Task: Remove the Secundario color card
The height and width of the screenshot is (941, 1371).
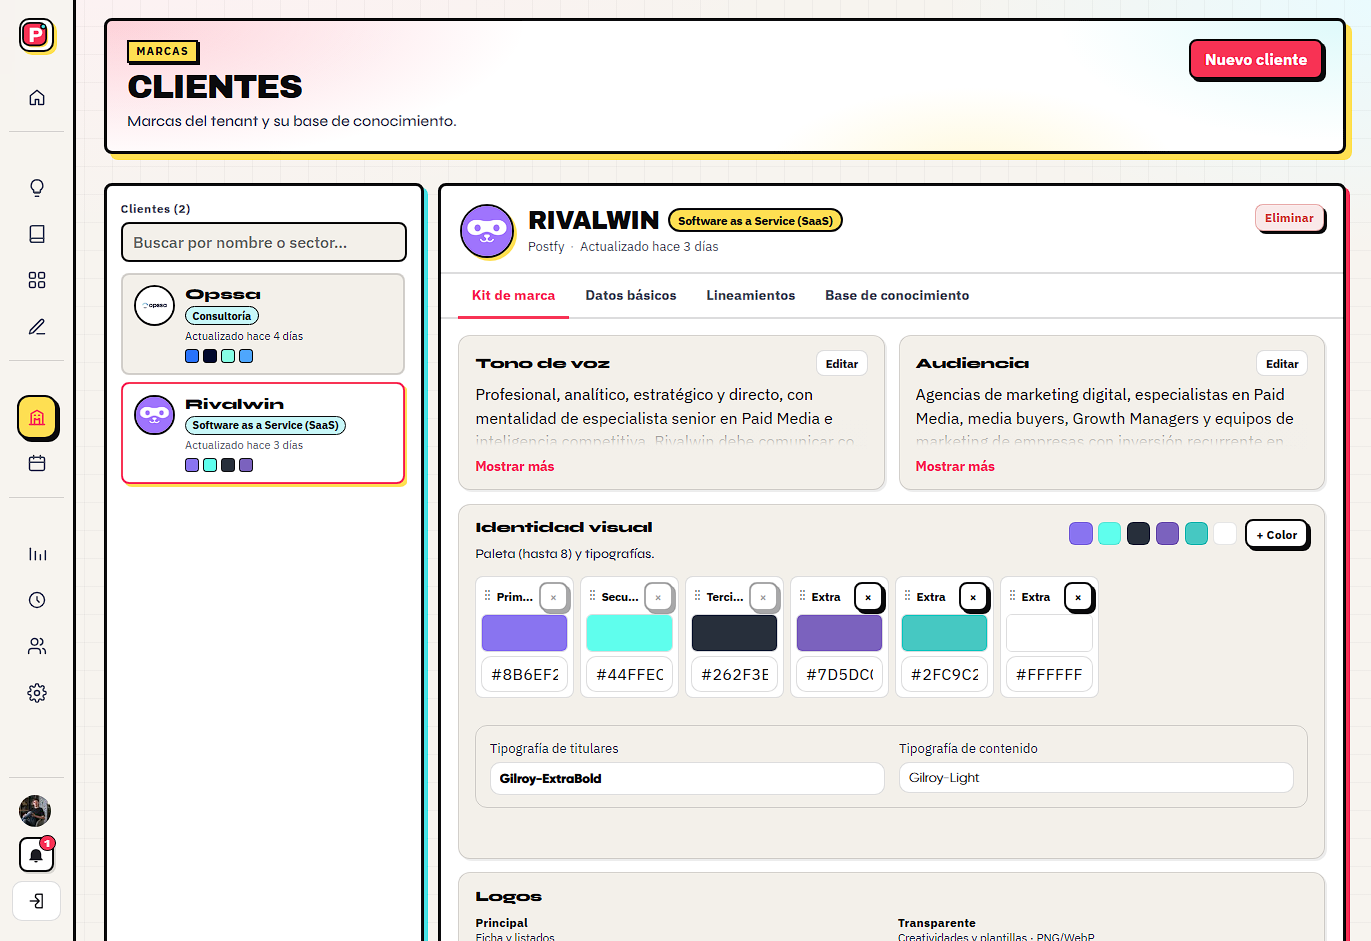Action: (658, 597)
